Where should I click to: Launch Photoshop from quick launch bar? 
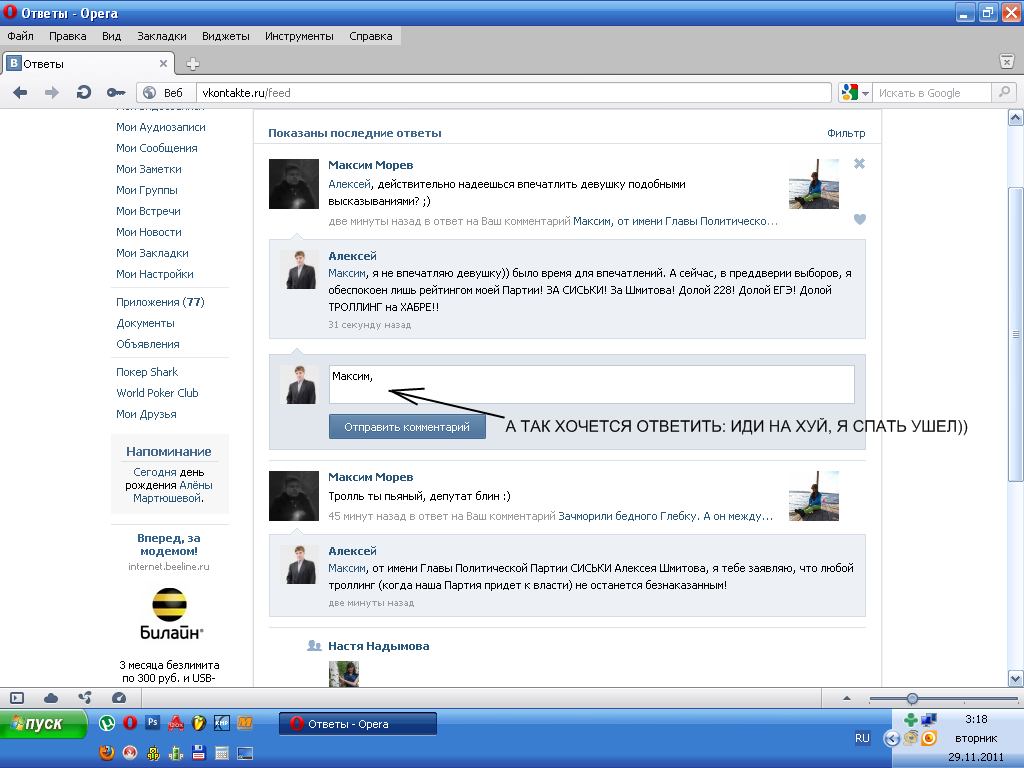pyautogui.click(x=153, y=722)
